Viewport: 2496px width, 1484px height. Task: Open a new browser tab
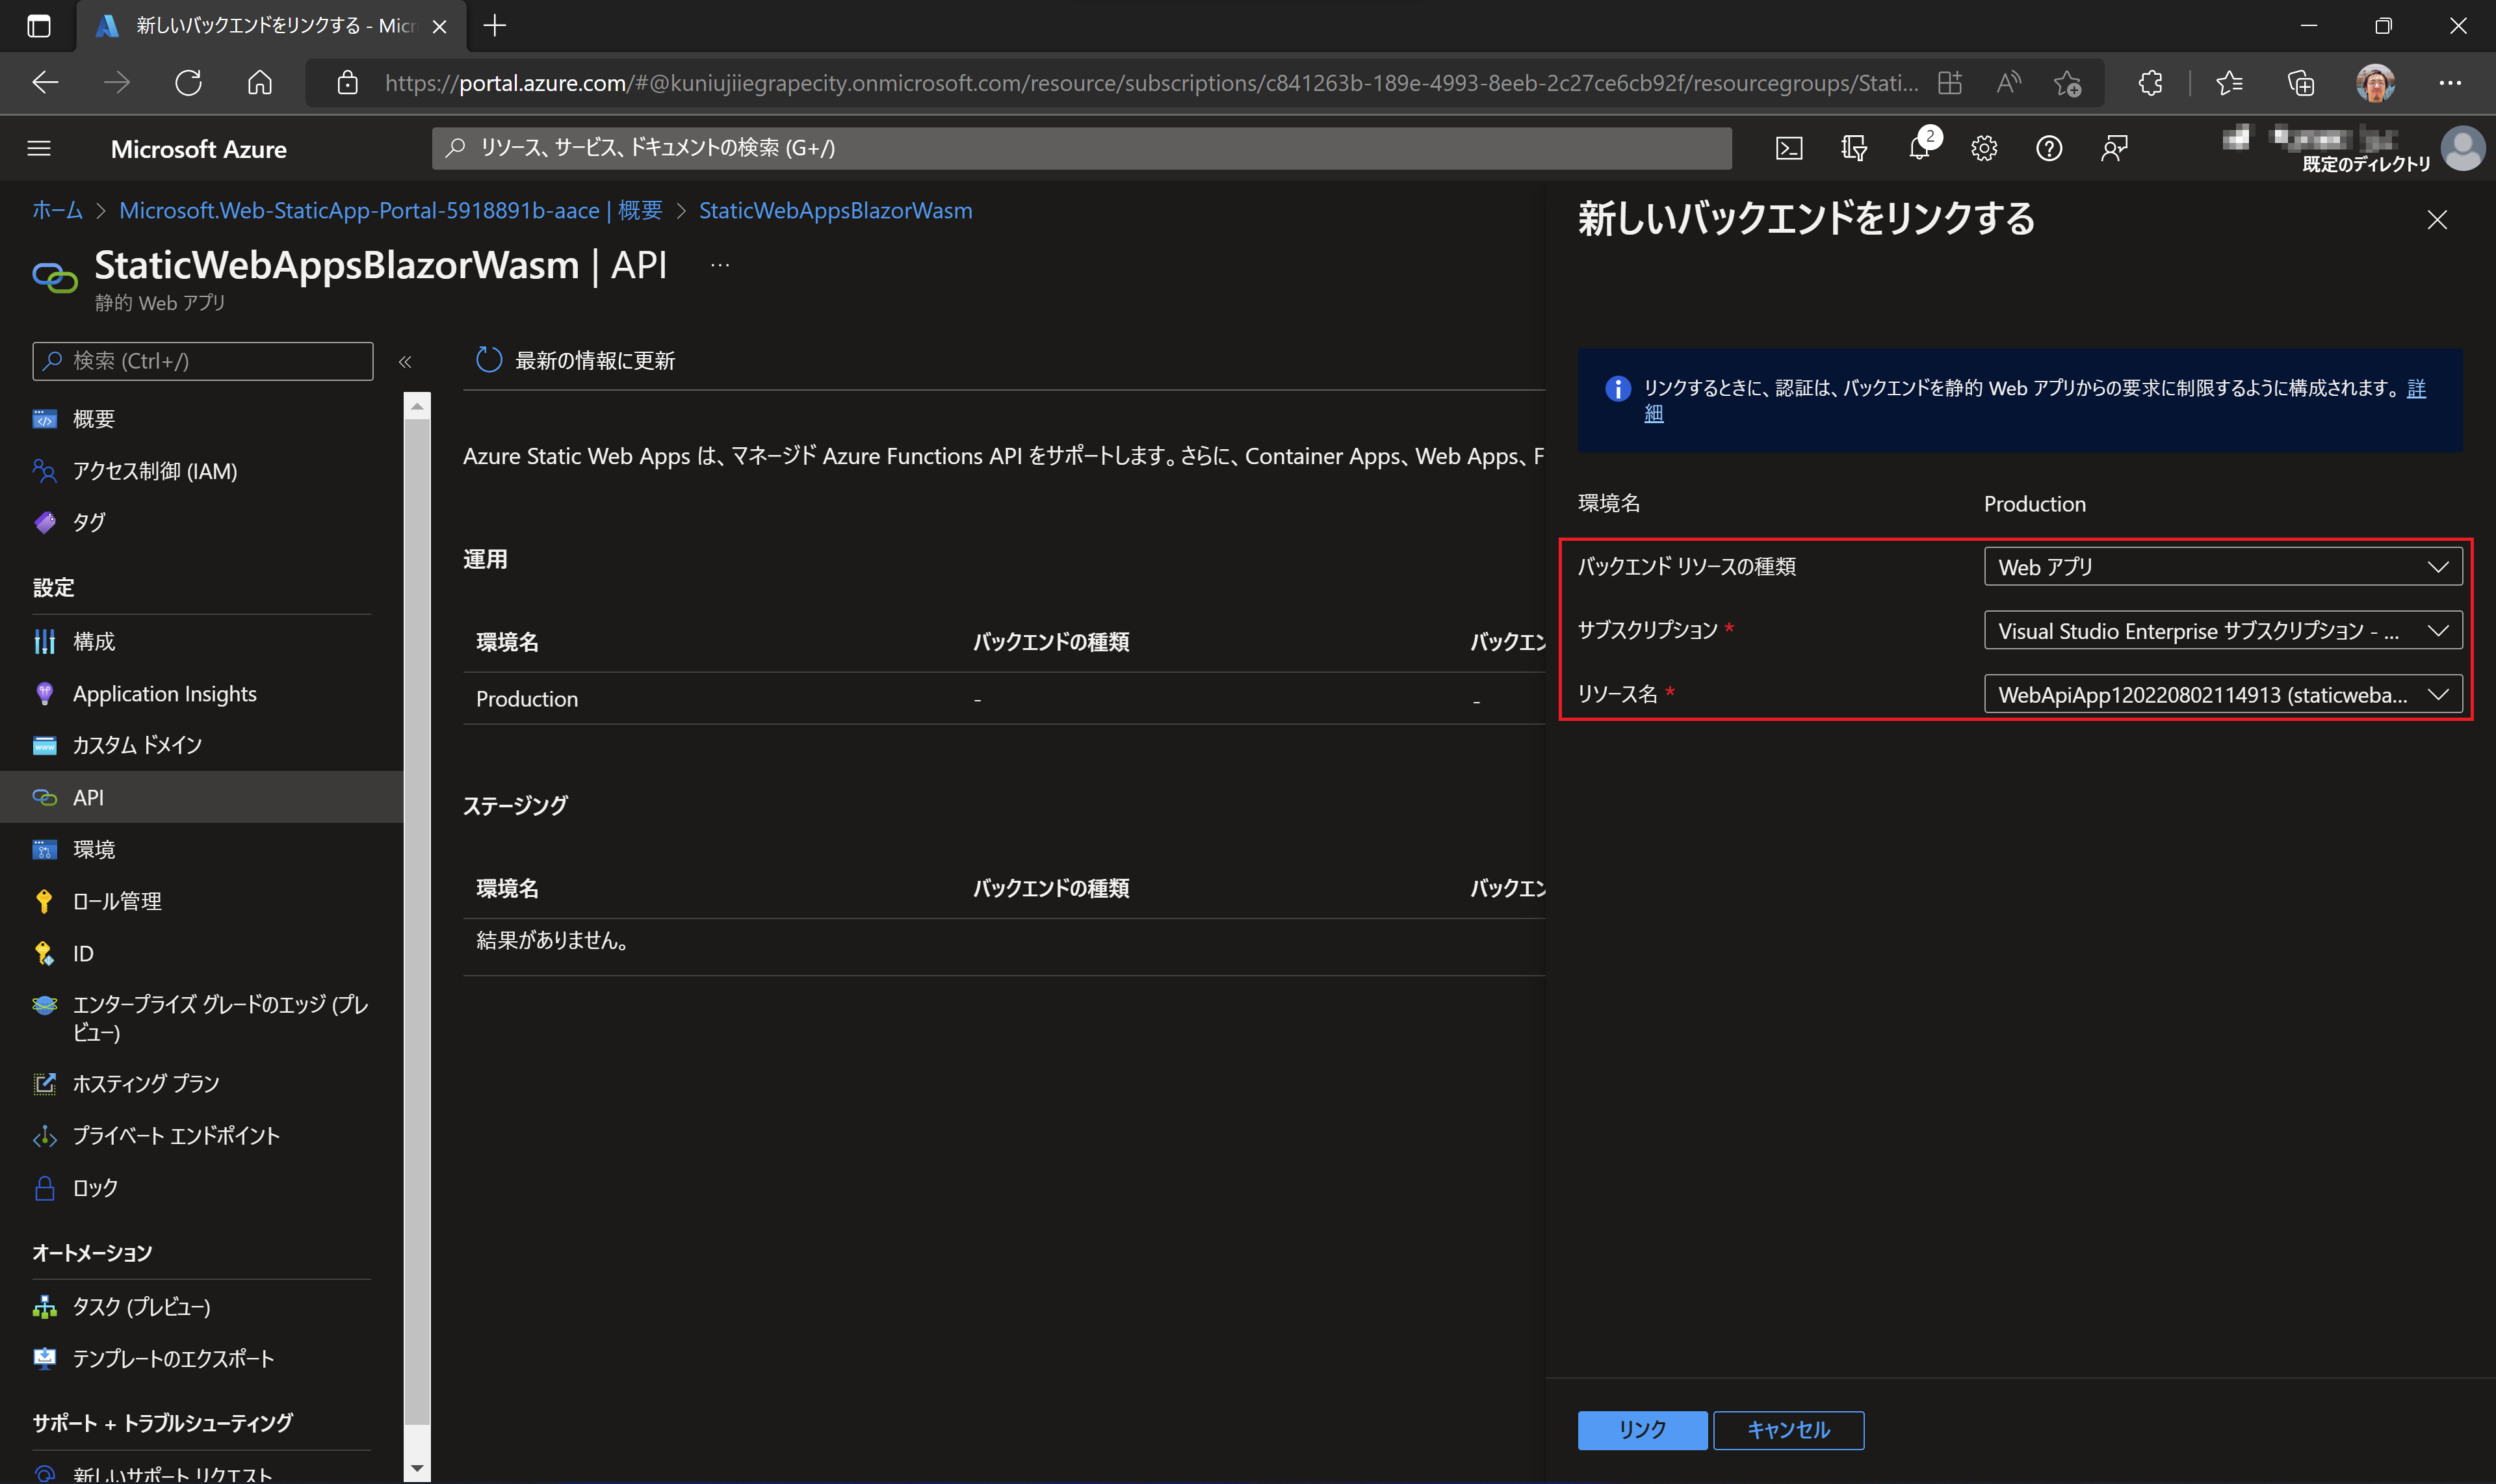(494, 26)
